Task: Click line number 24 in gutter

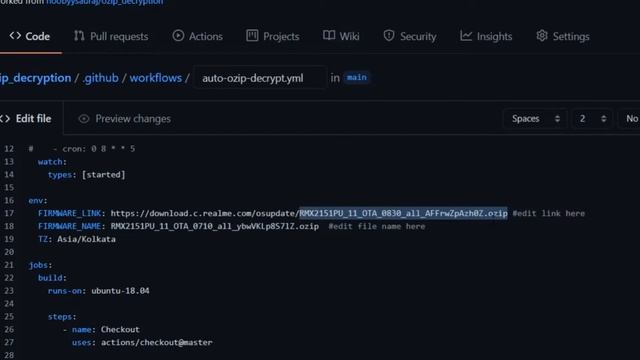Action: (x=9, y=304)
